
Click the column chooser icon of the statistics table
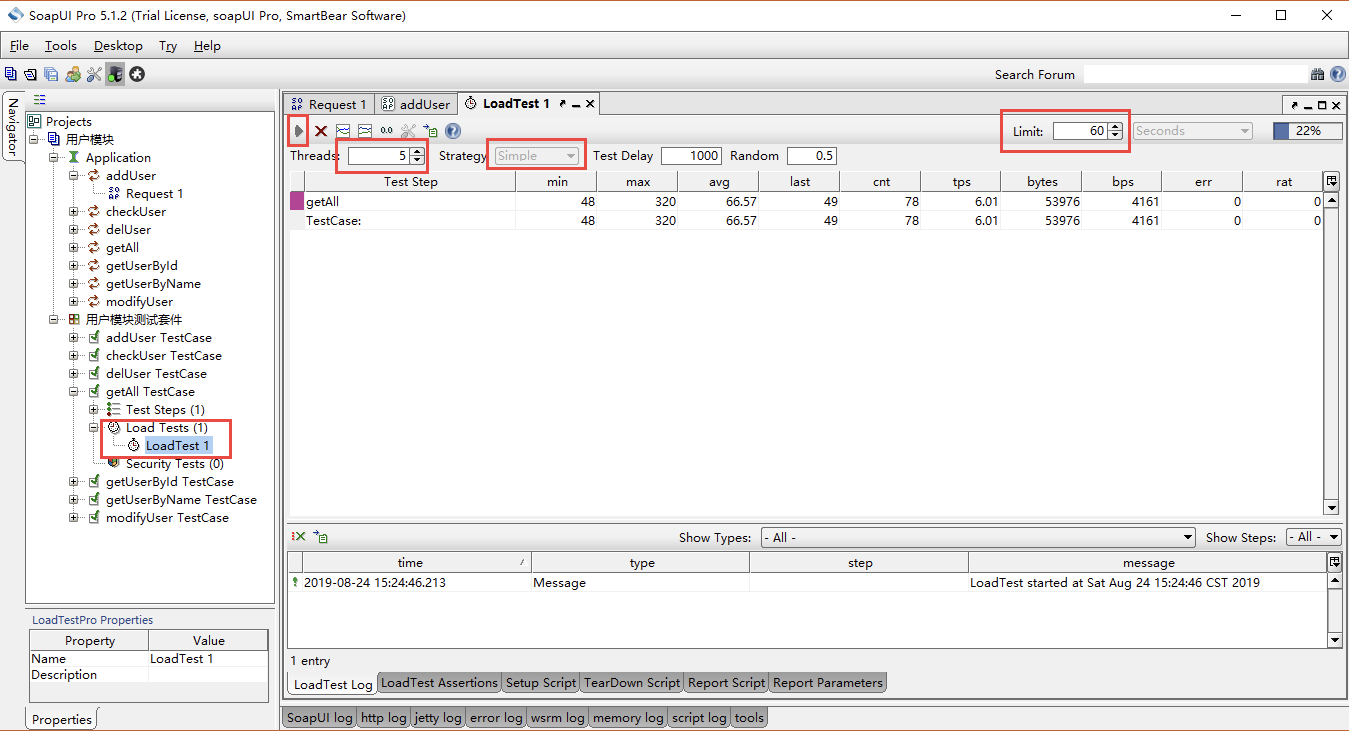1331,181
